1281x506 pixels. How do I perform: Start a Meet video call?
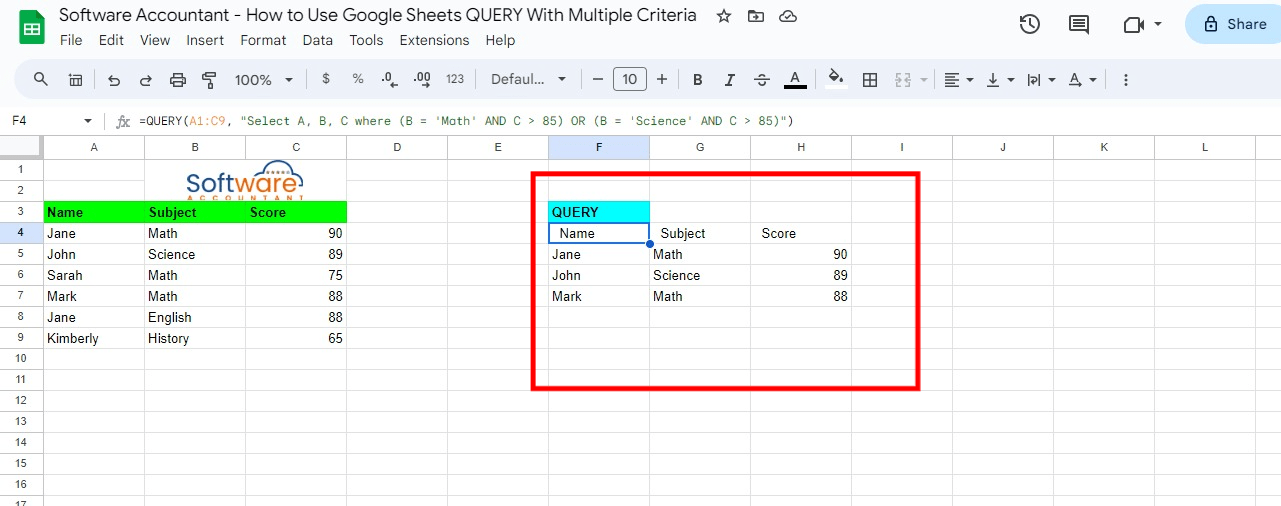[x=1133, y=24]
